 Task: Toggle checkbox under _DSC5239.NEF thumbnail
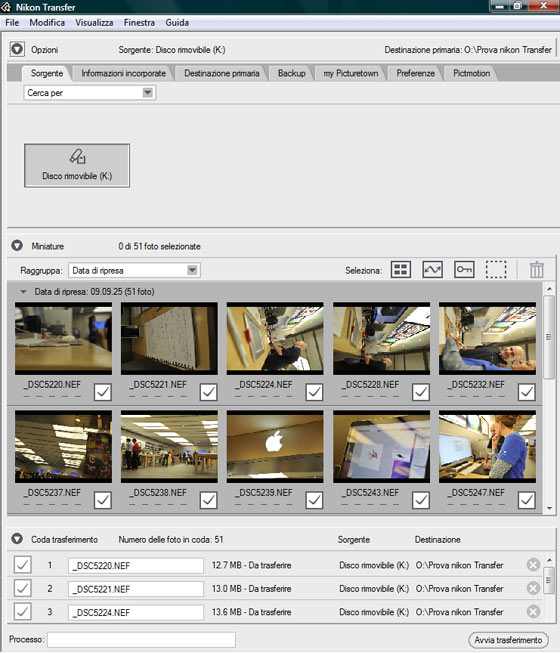314,500
